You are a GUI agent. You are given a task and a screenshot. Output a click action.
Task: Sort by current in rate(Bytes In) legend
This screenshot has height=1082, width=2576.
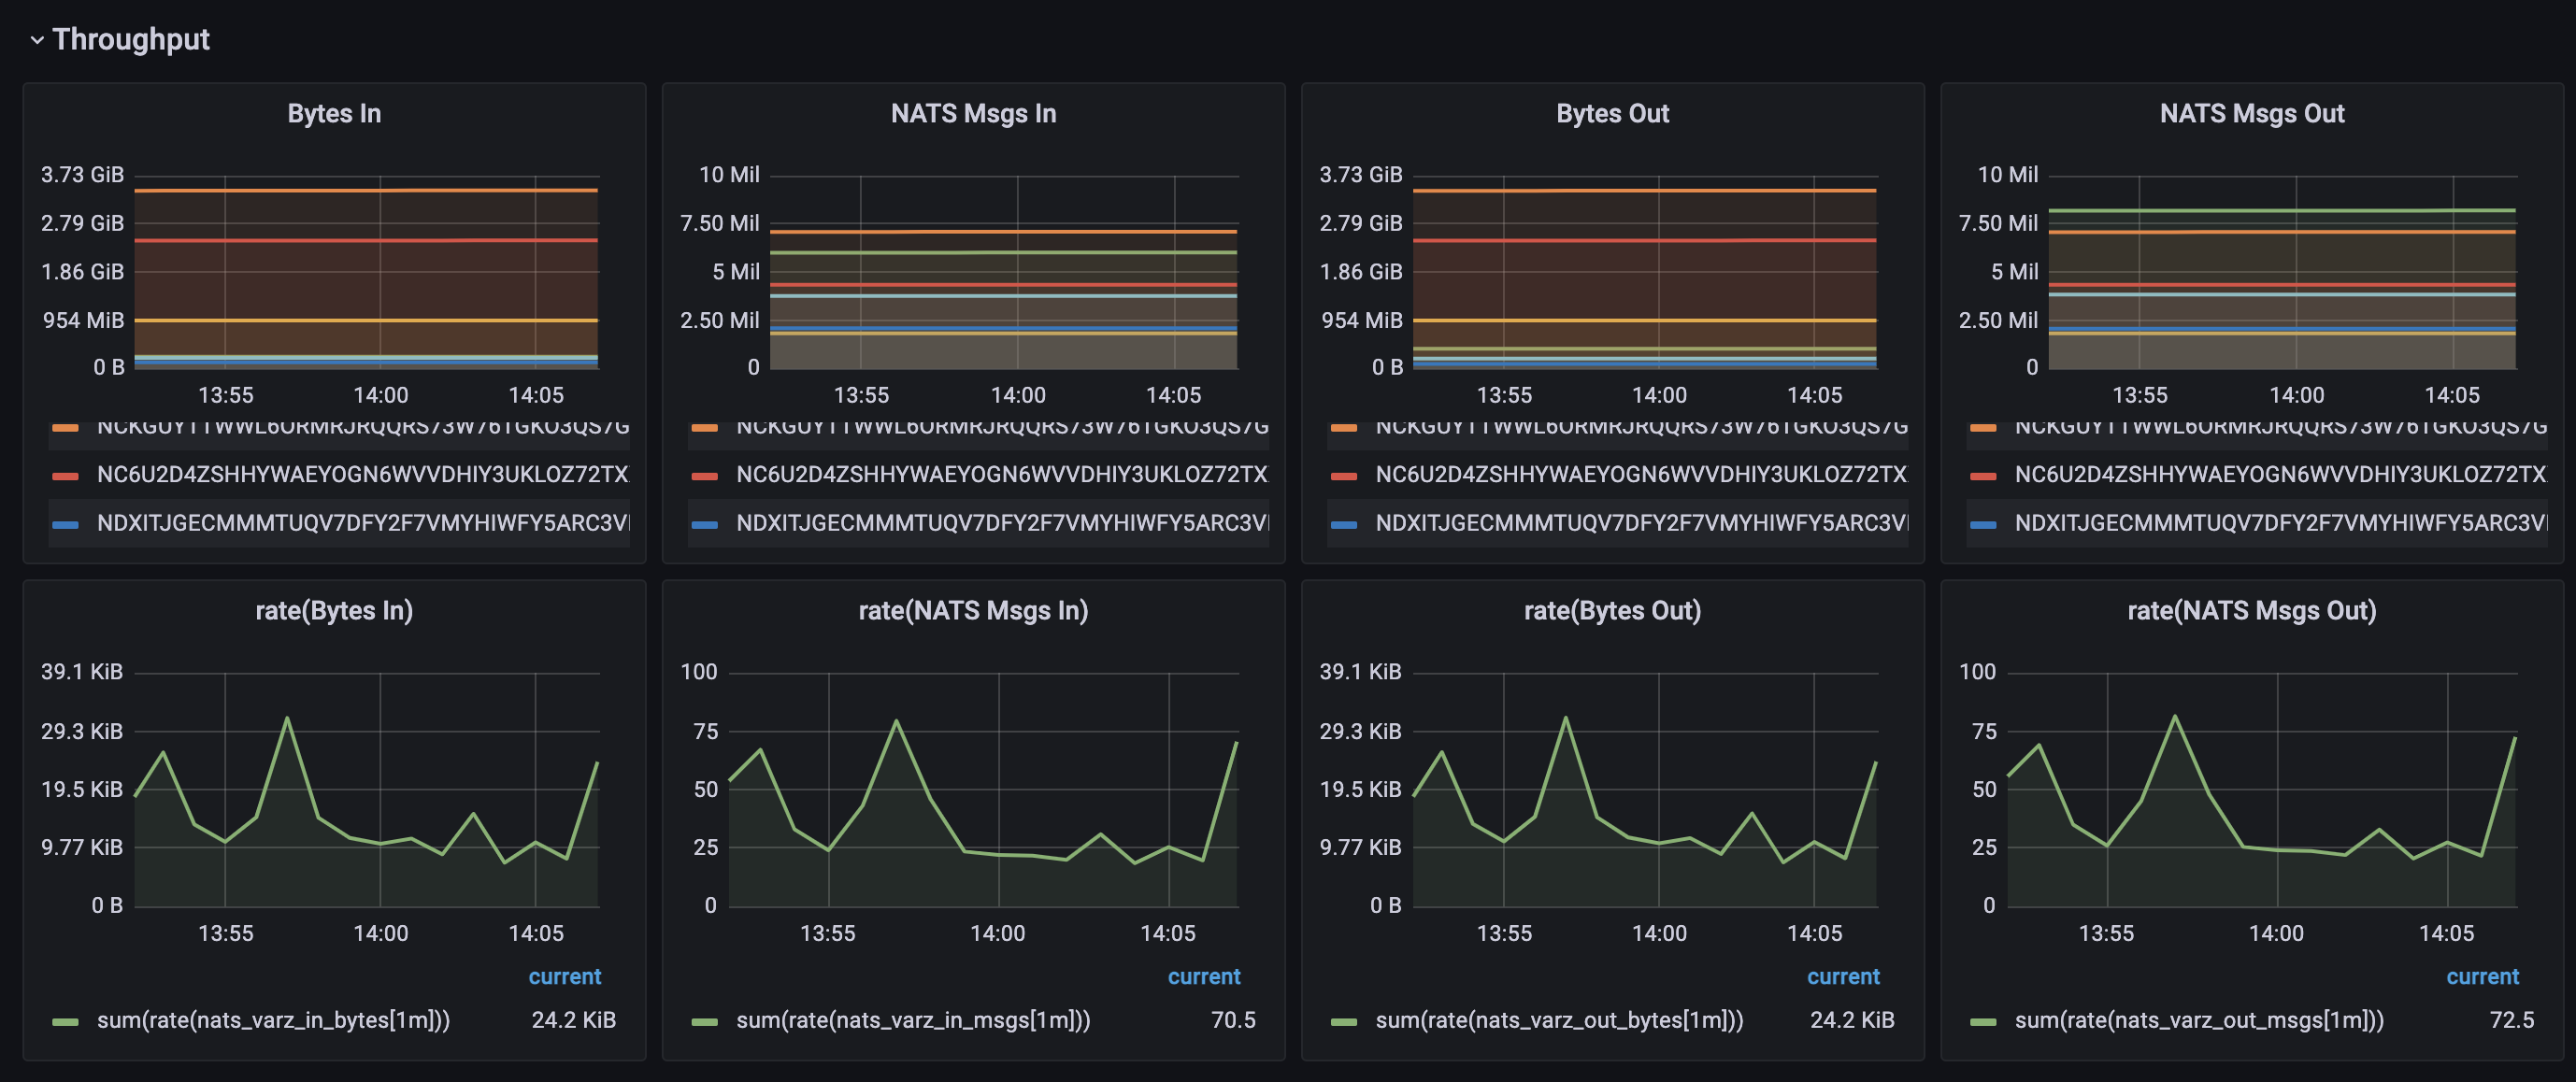pos(564,977)
